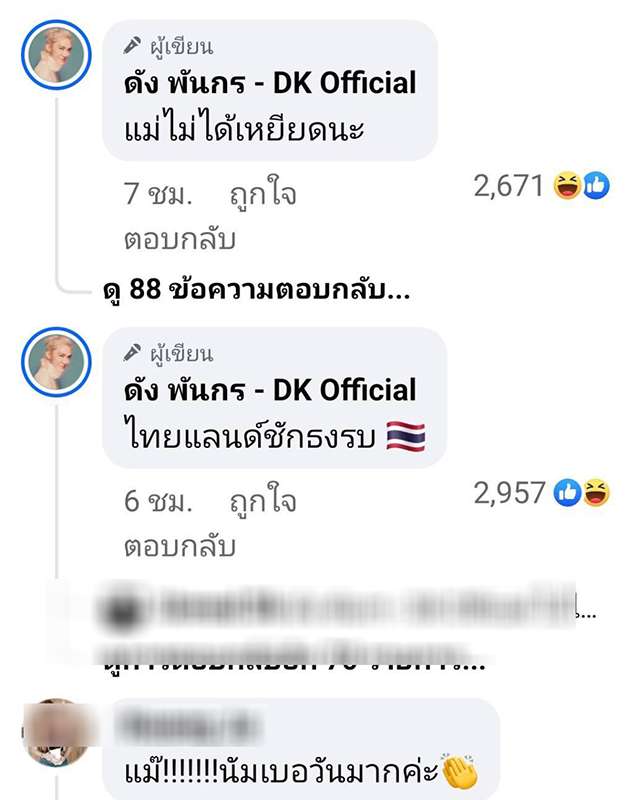Open the author name link on the first comment

pyautogui.click(x=270, y=83)
